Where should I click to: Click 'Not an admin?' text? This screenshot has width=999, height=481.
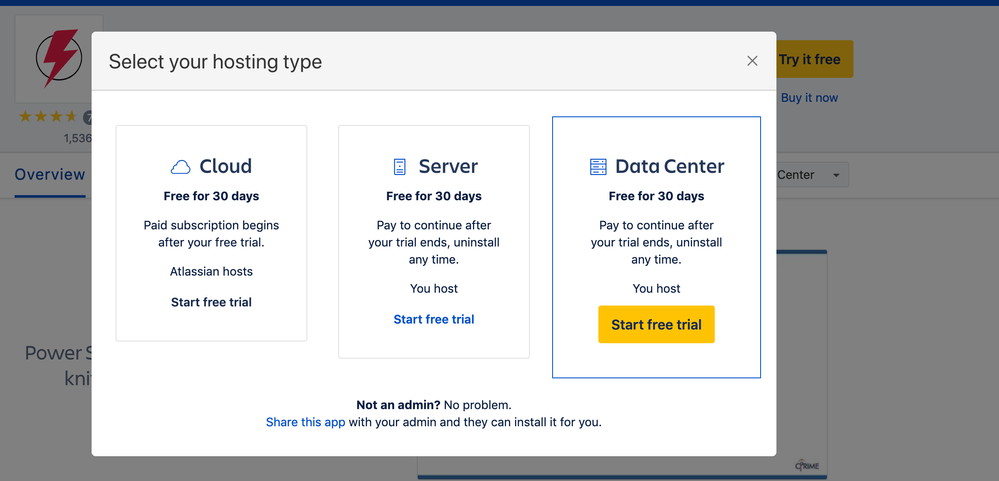pos(398,405)
